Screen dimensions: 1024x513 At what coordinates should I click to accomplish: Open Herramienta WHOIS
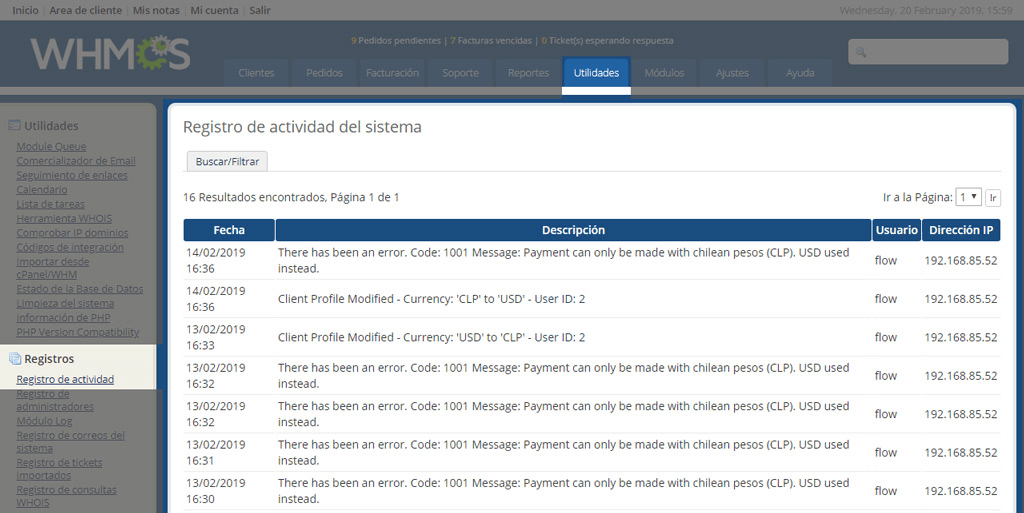64,218
